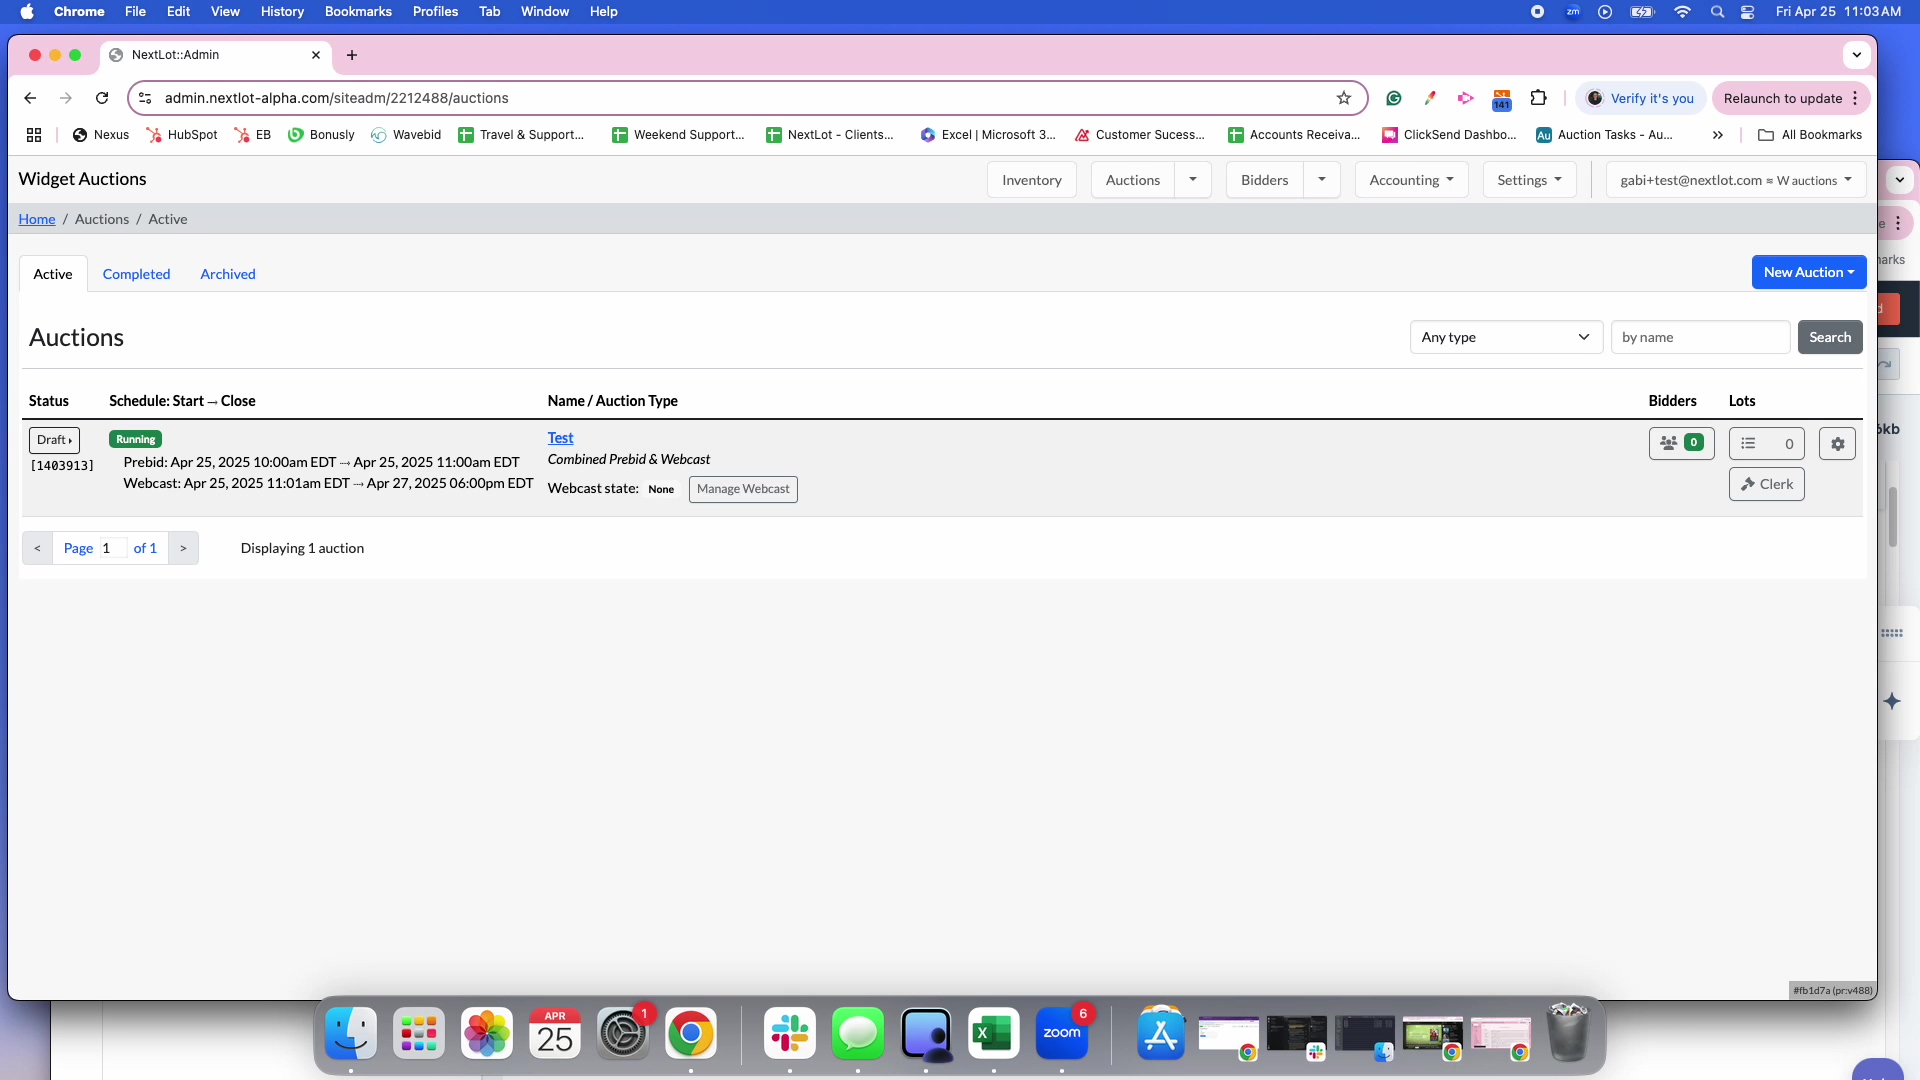Open the Test auction link
This screenshot has width=1920, height=1080.
tap(560, 437)
